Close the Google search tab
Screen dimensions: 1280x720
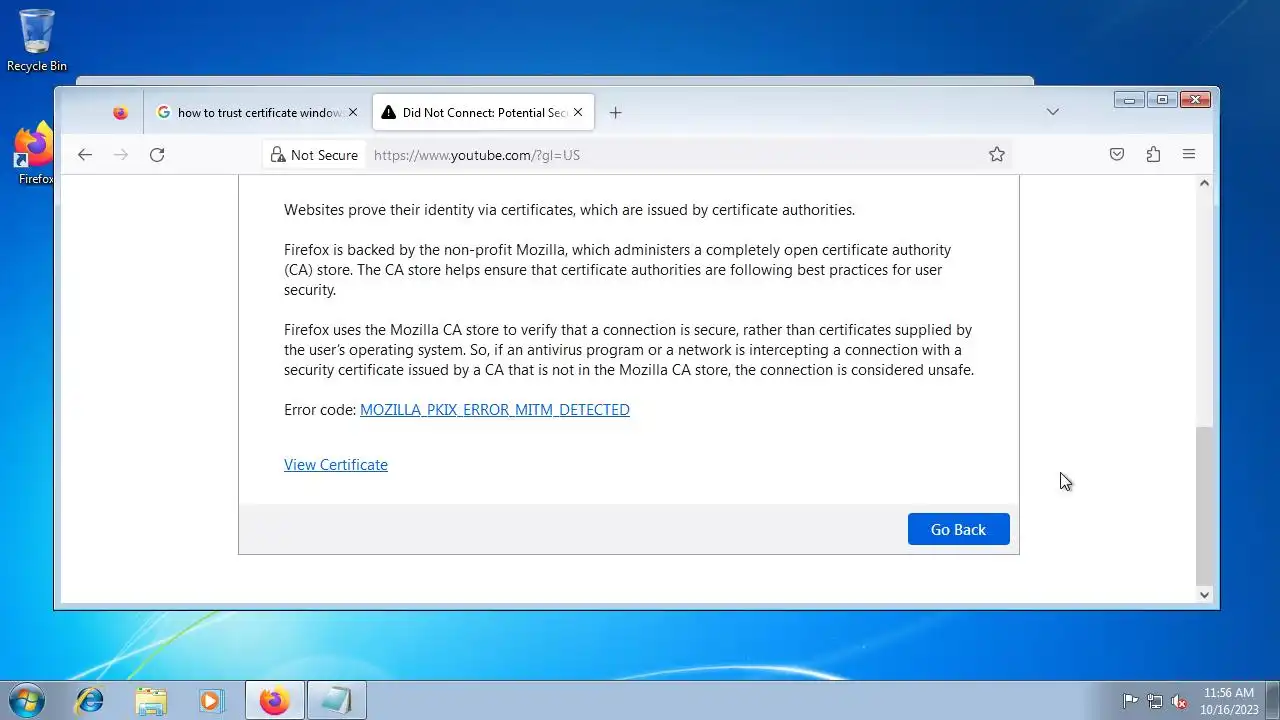coord(352,112)
